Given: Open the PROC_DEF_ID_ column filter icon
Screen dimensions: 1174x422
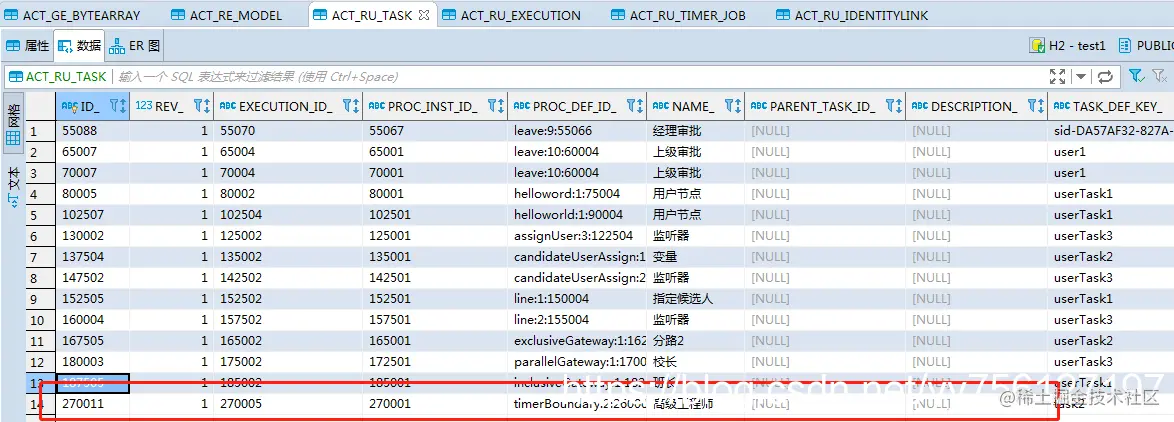Looking at the screenshot, I should tap(630, 106).
